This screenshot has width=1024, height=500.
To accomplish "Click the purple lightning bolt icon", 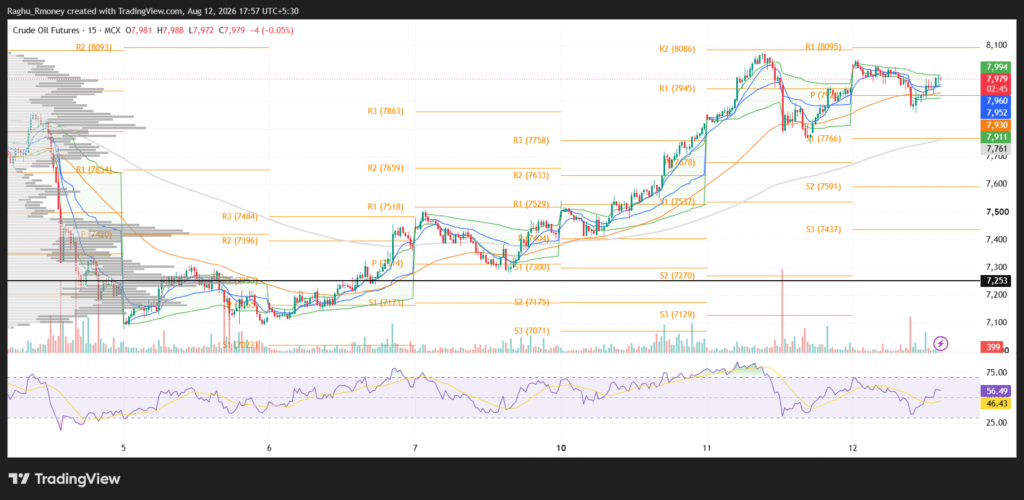I will tap(940, 343).
